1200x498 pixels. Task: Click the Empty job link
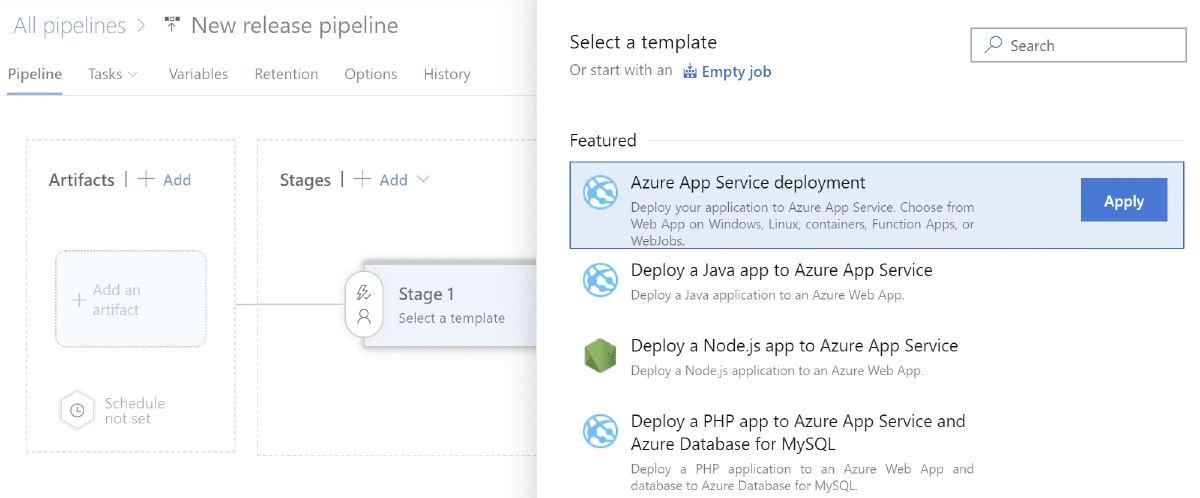click(x=736, y=72)
